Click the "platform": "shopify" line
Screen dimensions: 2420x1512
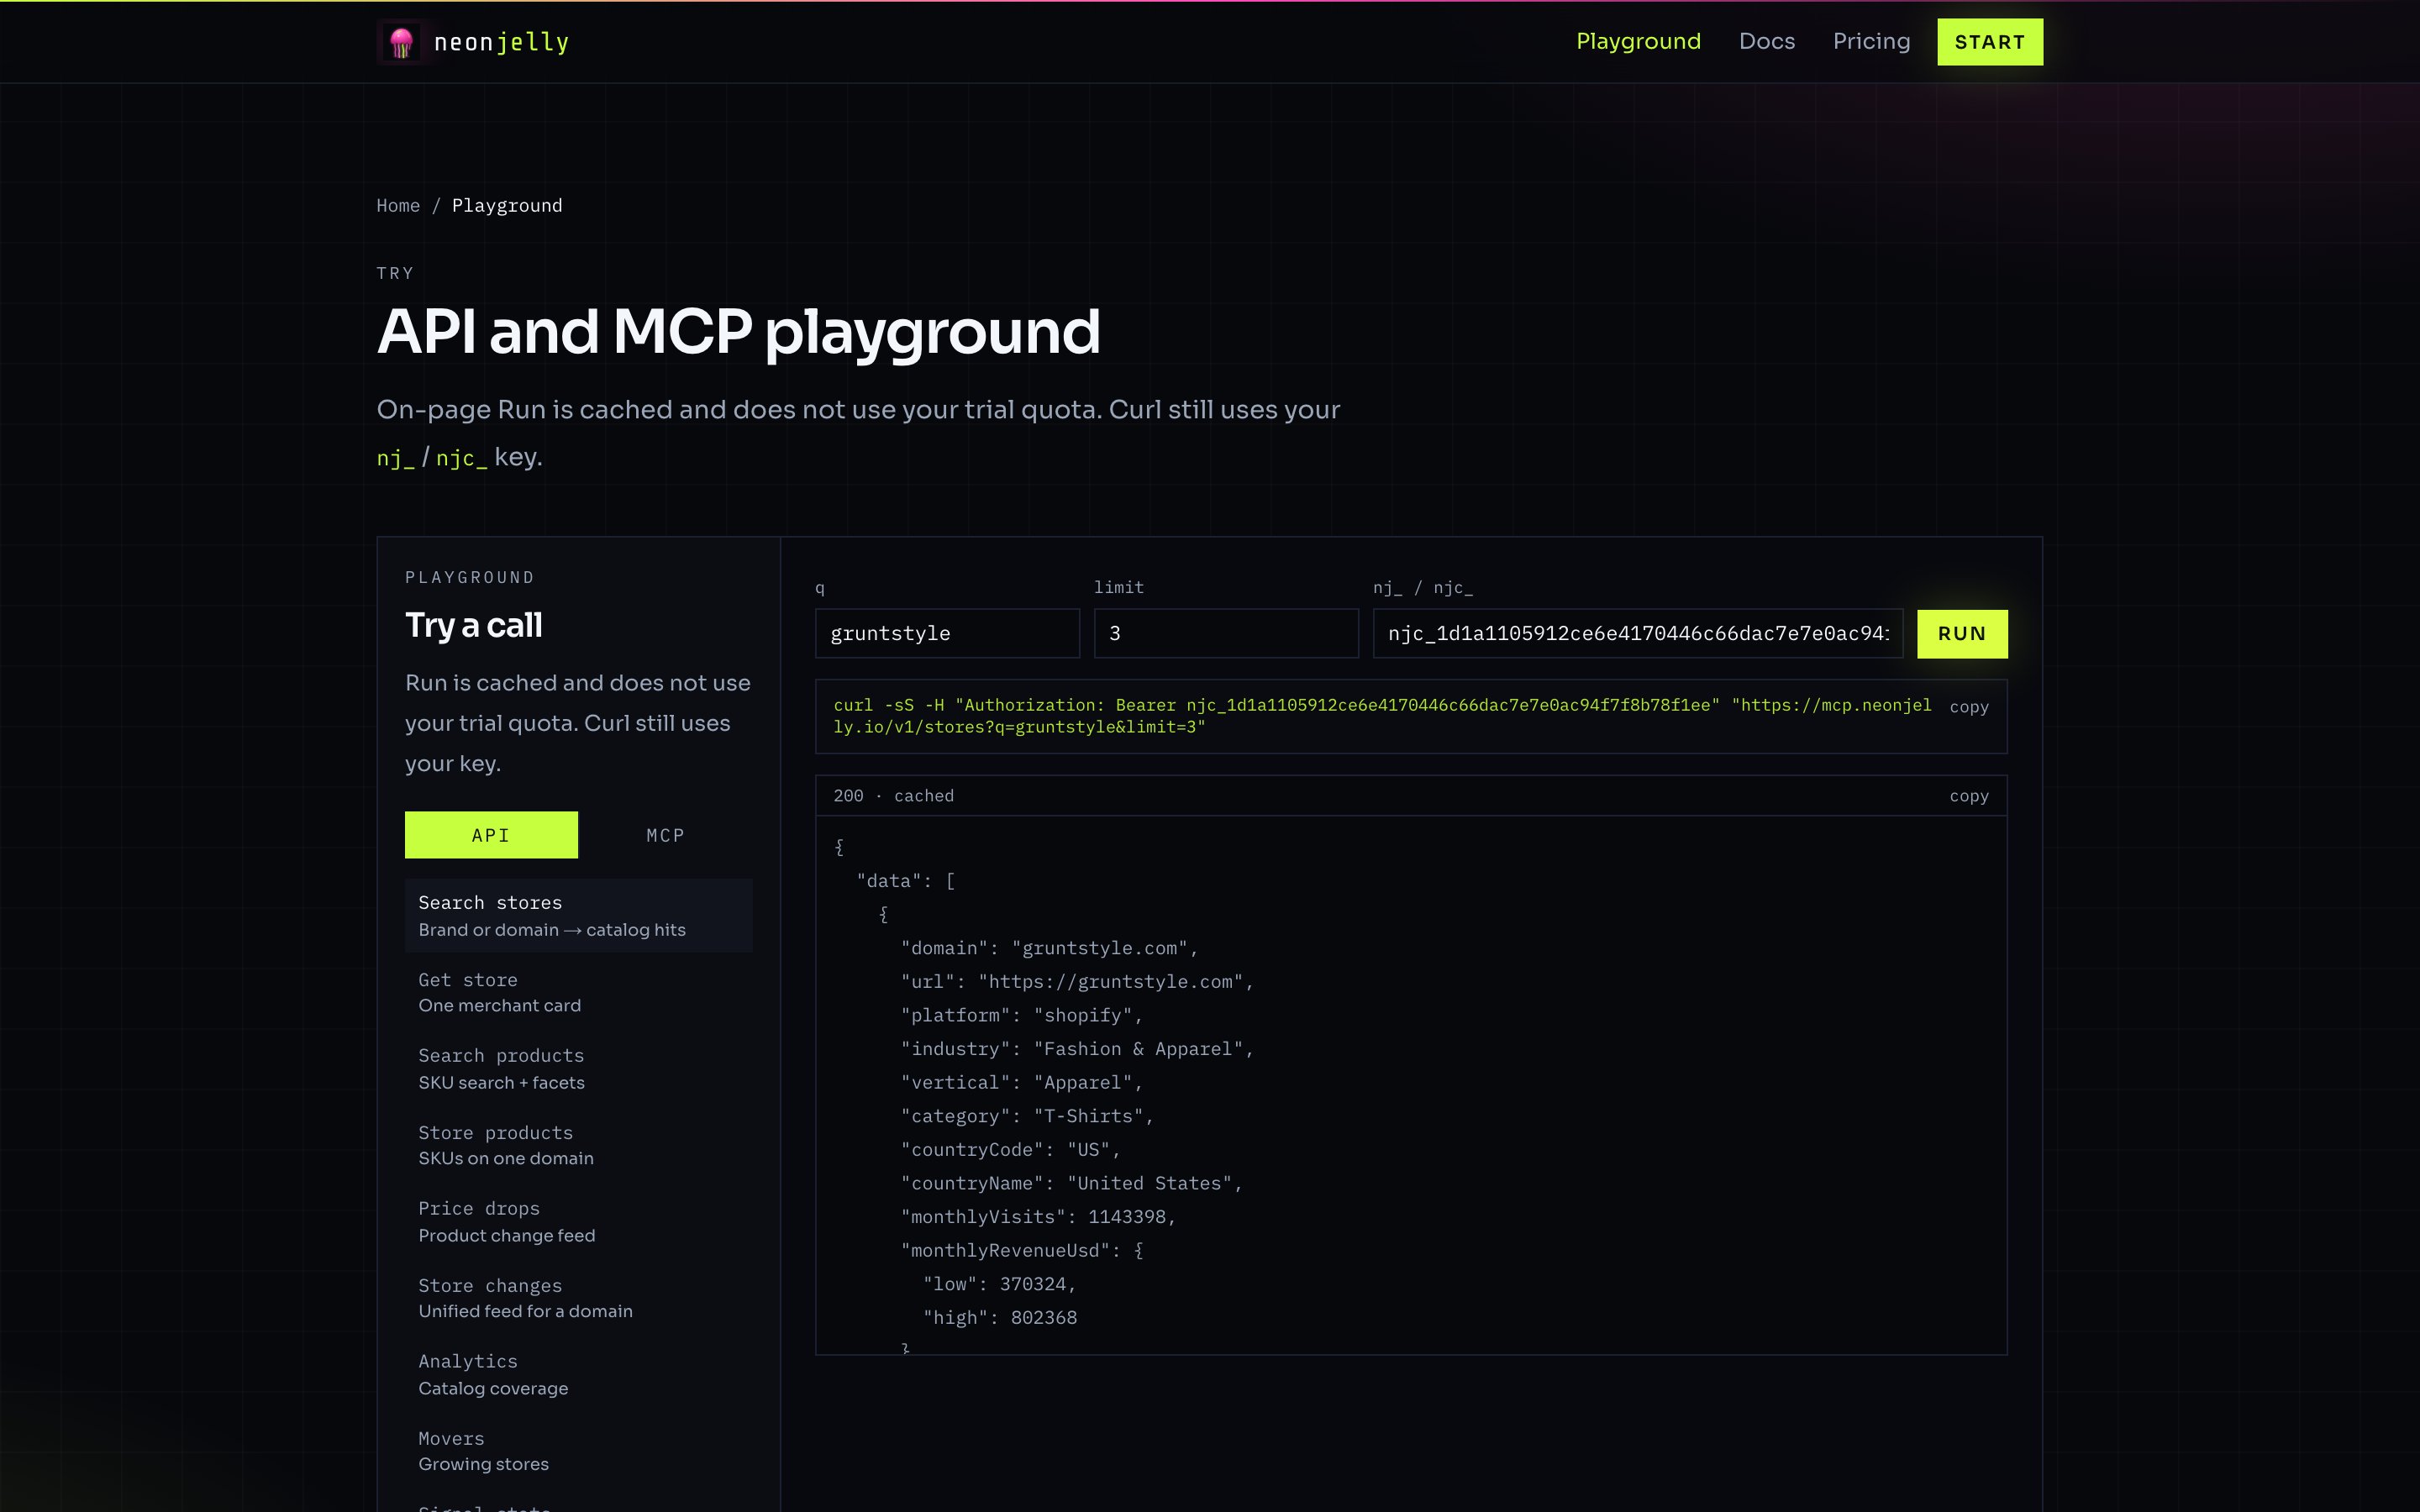(1021, 1015)
